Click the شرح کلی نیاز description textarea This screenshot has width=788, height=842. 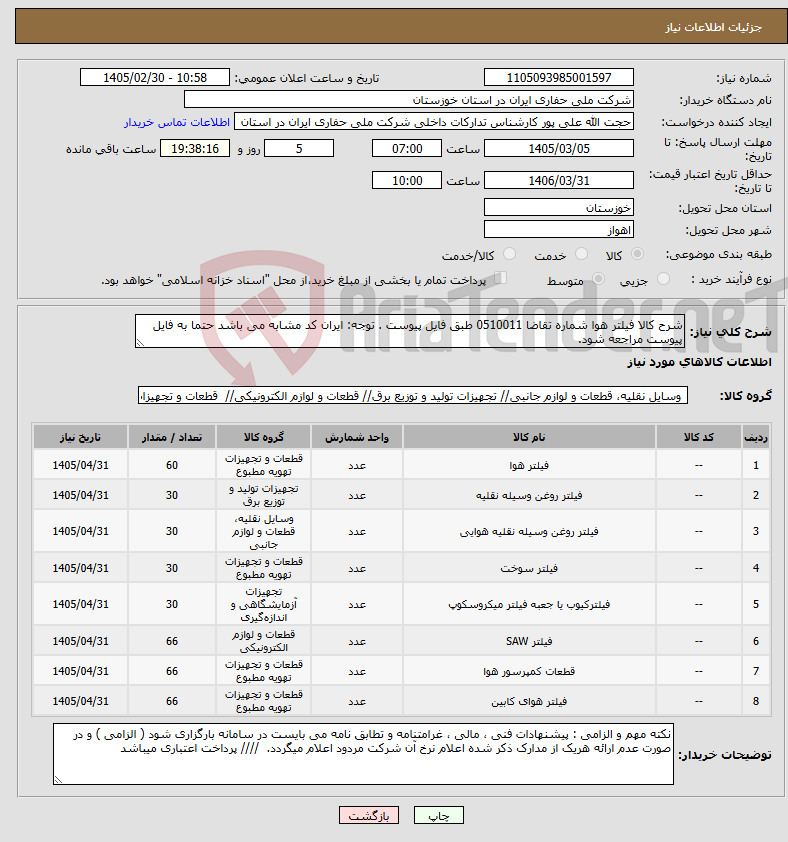410,331
